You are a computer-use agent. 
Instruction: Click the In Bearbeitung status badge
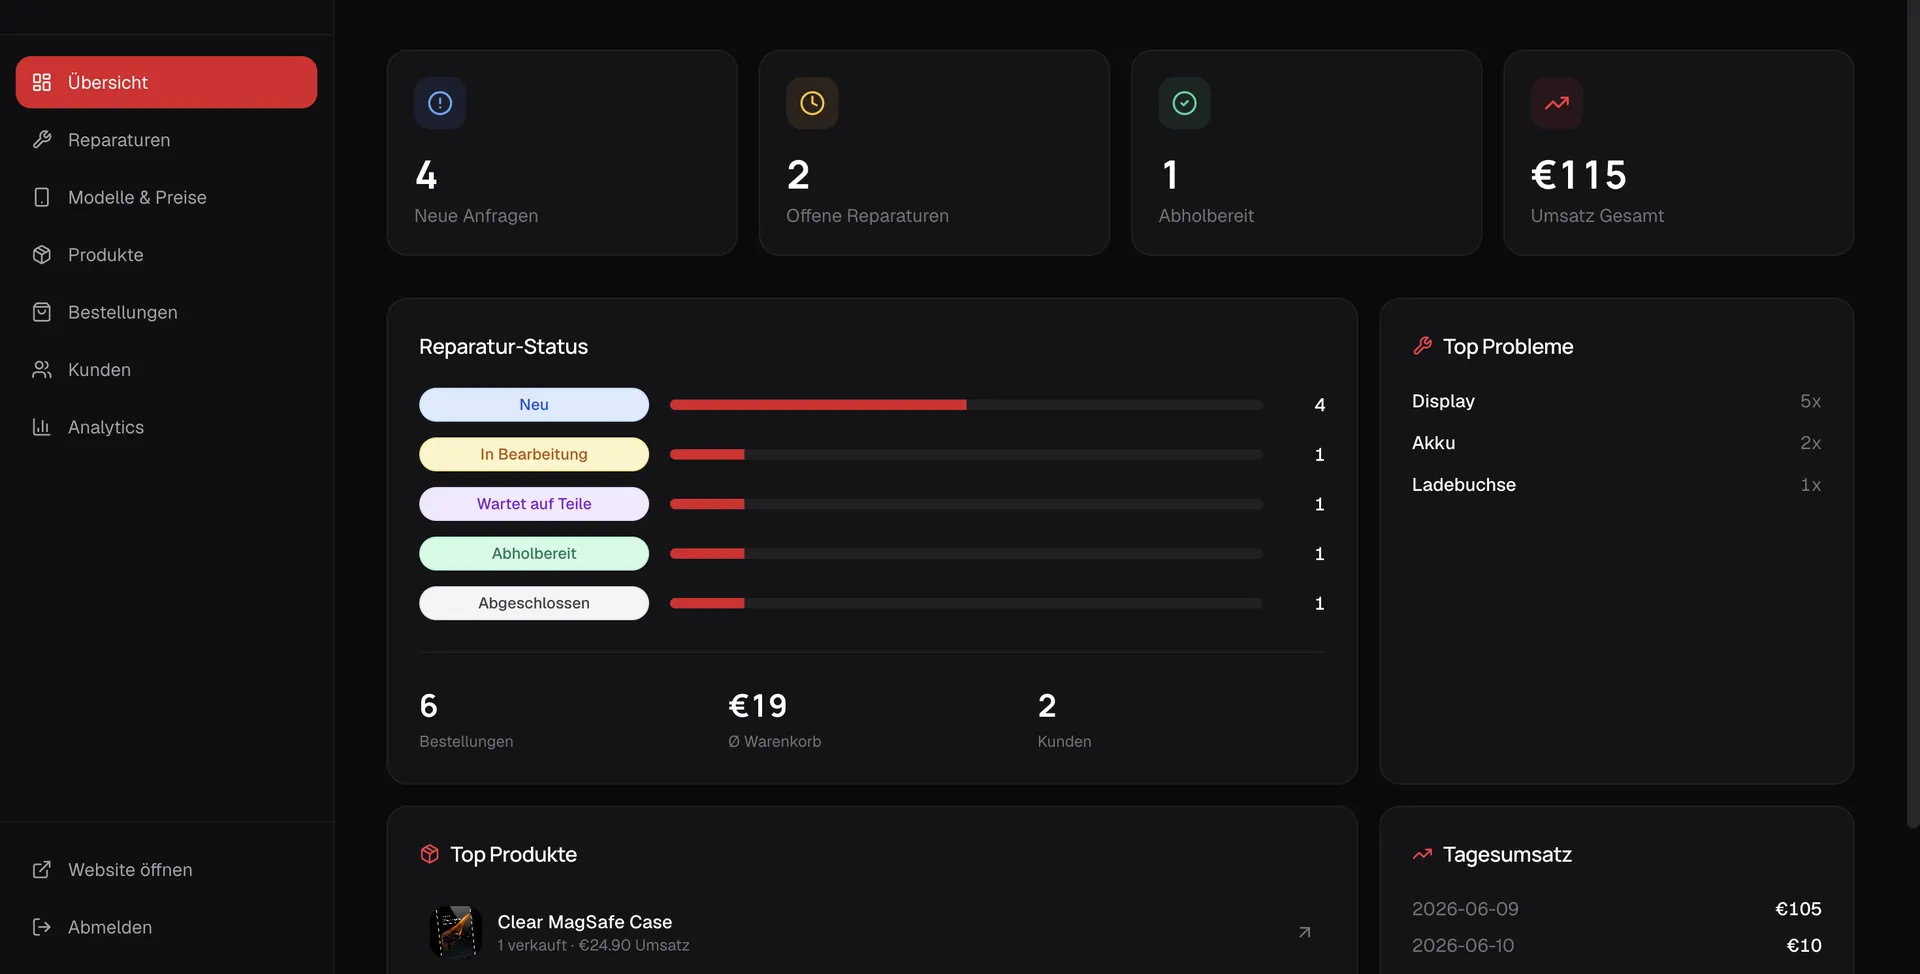pyautogui.click(x=534, y=454)
